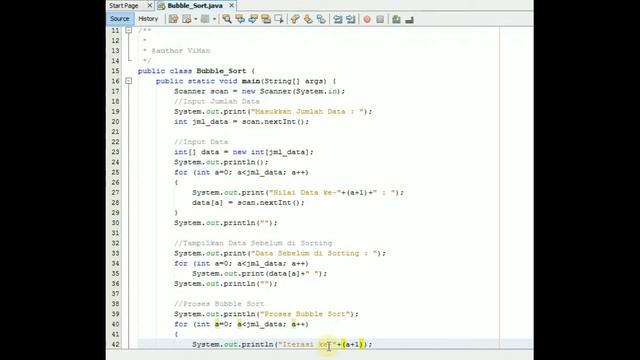Image resolution: width=640 pixels, height=360 pixels.
Task: Click the '@author ViMan' comment on line 13
Action: pyautogui.click(x=181, y=51)
